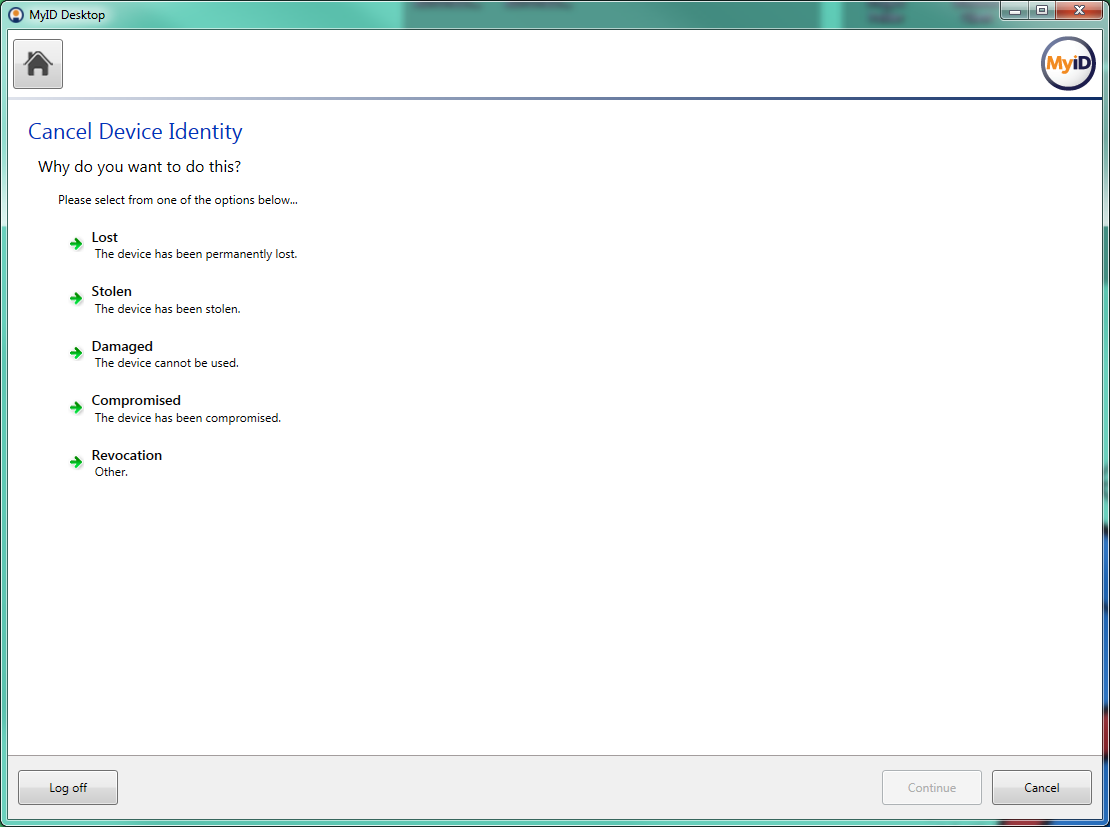Click the green arrow next to Compromised

(76, 407)
